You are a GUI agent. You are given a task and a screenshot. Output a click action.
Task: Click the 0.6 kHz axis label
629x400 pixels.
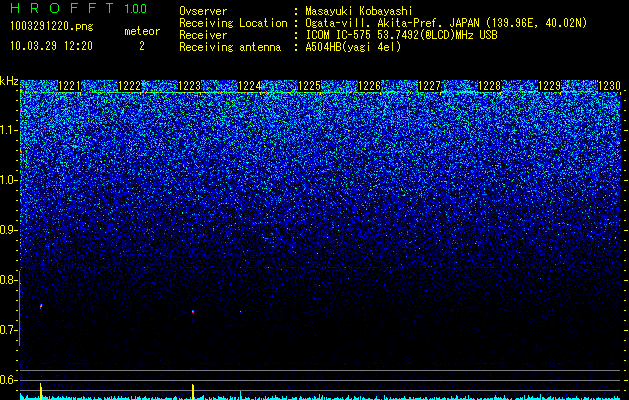pyautogui.click(x=8, y=380)
